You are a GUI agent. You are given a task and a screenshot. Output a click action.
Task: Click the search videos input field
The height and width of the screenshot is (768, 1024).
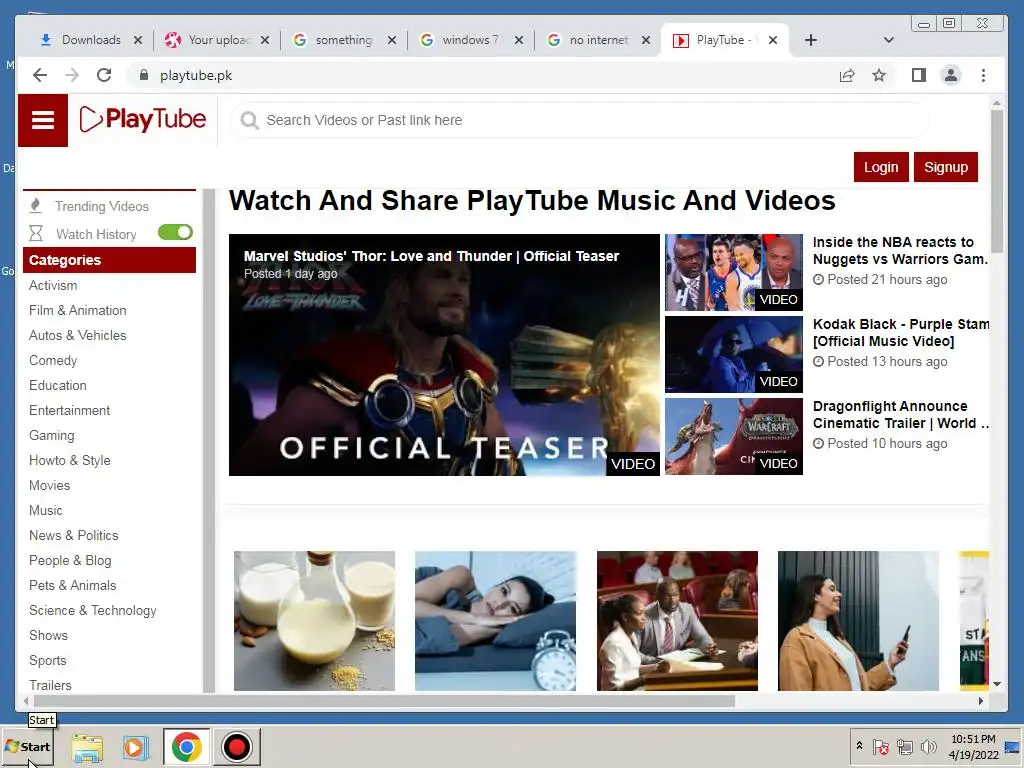pyautogui.click(x=580, y=120)
